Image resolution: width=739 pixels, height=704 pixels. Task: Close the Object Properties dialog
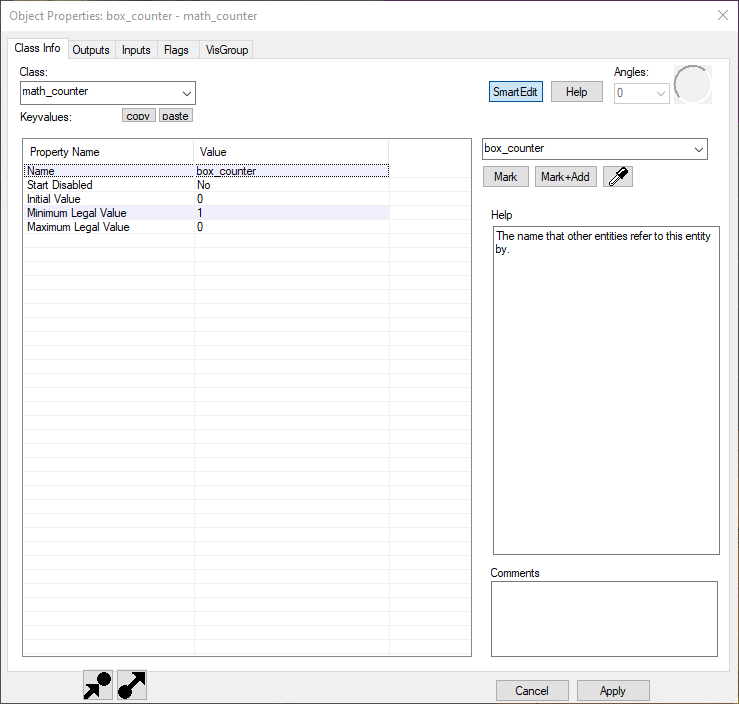click(723, 15)
